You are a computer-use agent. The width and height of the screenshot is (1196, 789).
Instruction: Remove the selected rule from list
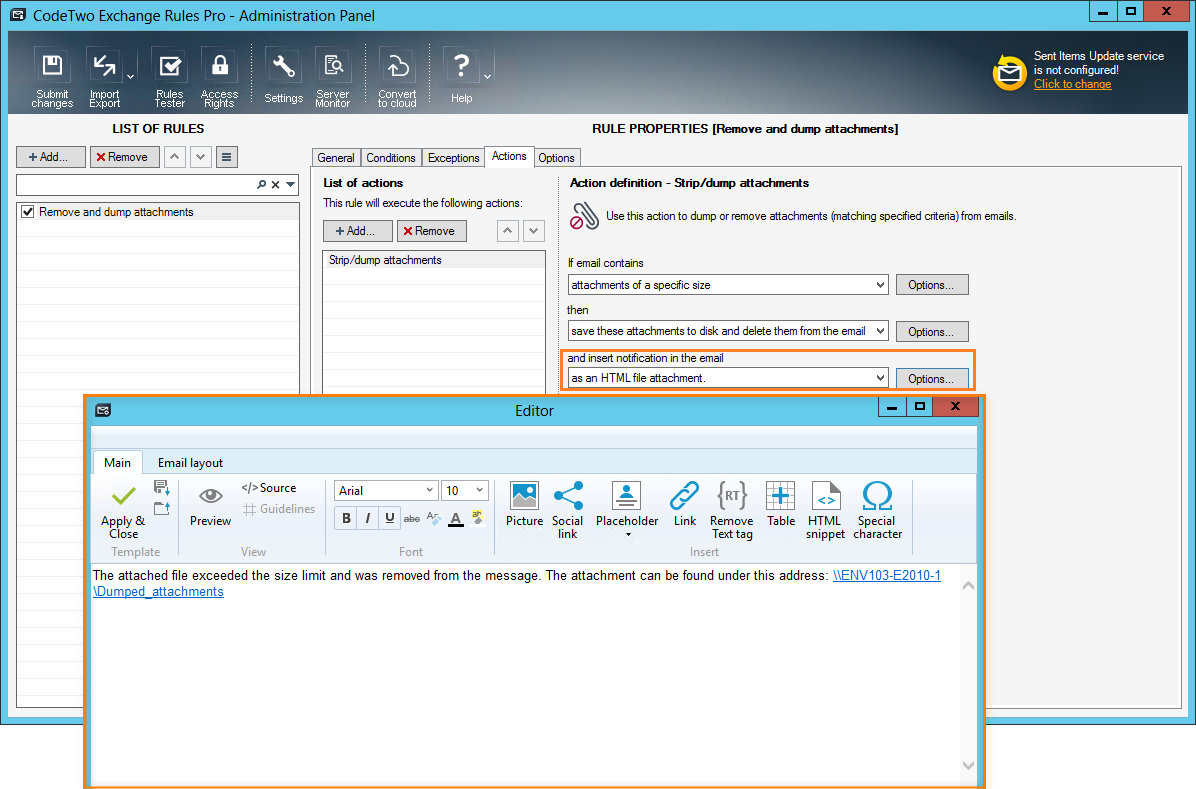tap(124, 157)
